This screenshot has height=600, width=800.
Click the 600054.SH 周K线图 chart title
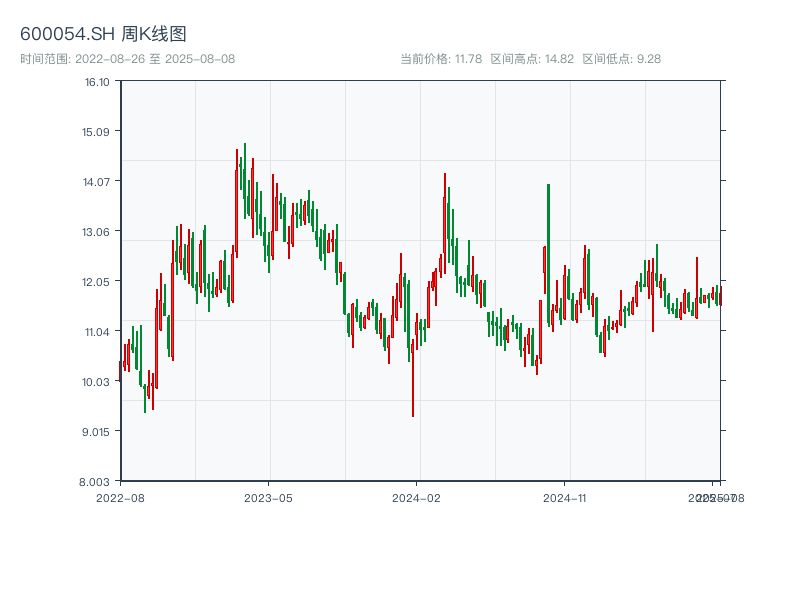click(103, 34)
